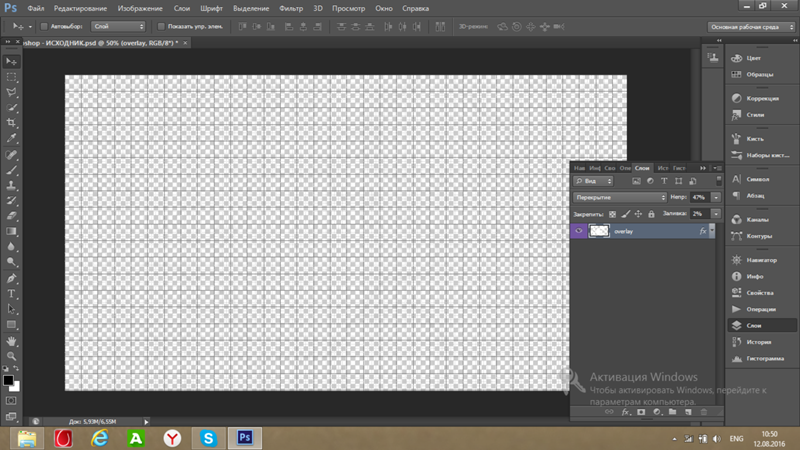The image size is (800, 450).
Task: Check the Показать упр. элем. checkbox
Action: pos(160,26)
